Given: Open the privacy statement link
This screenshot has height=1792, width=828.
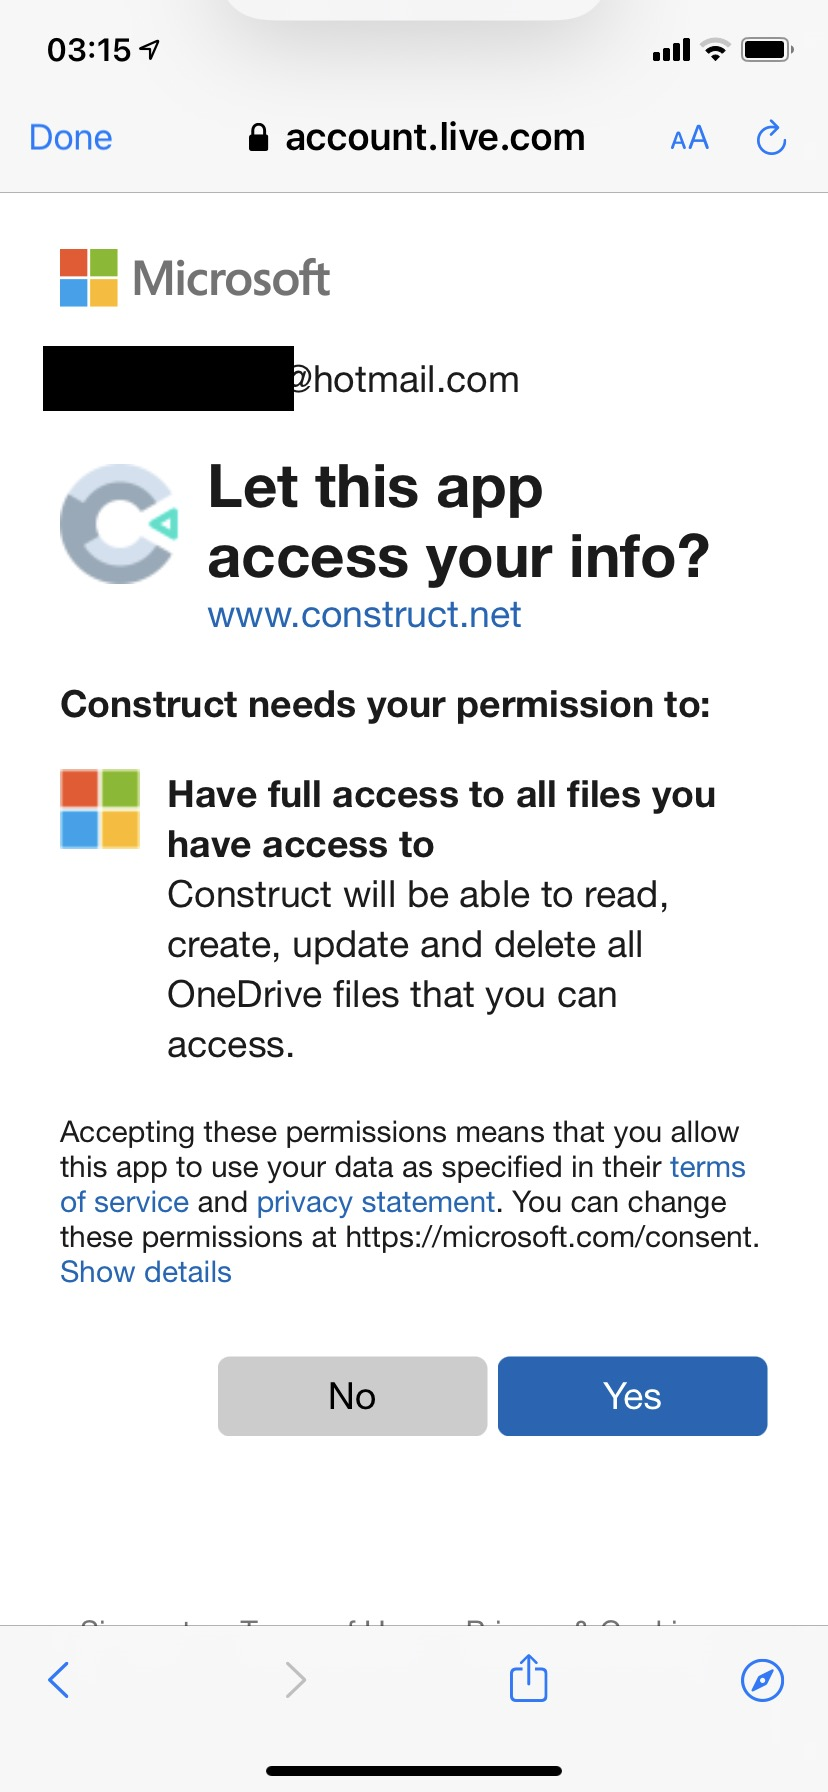Looking at the screenshot, I should click(376, 1202).
